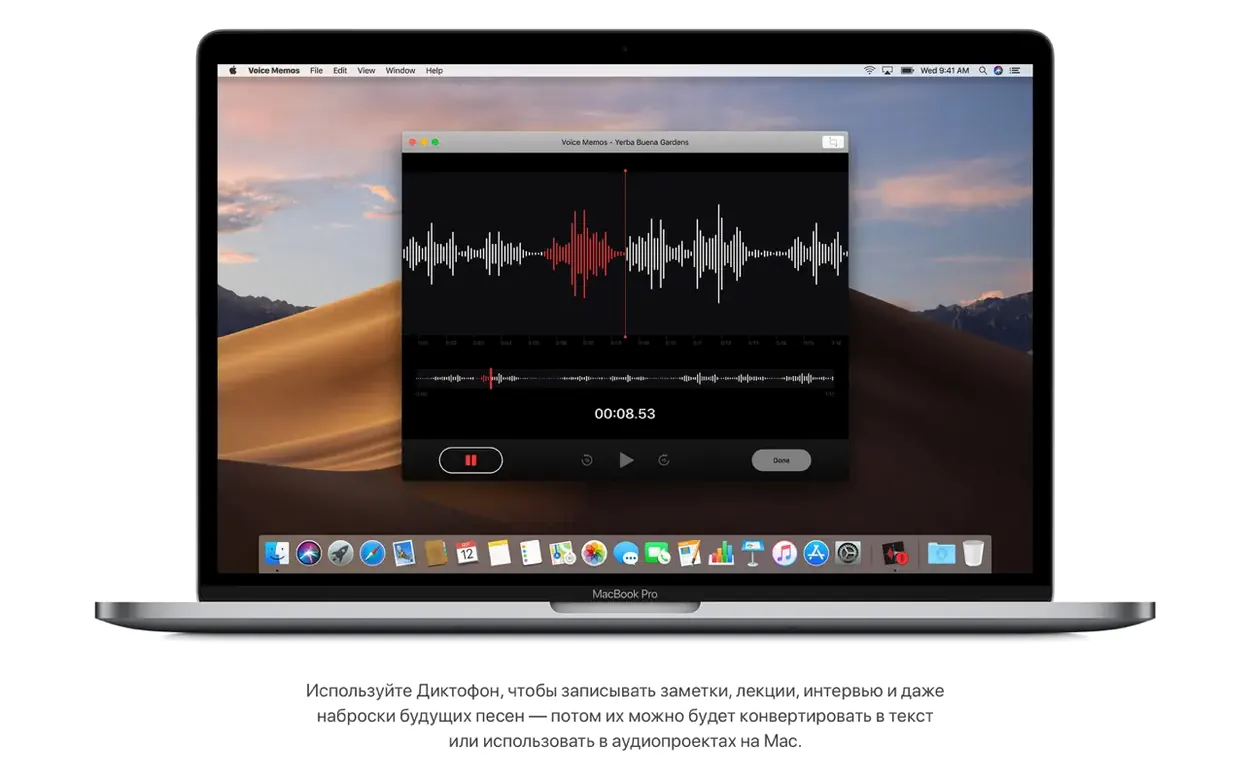The width and height of the screenshot is (1249, 778).
Task: Skip forward 15 seconds in Voice Memos
Action: pyautogui.click(x=664, y=460)
